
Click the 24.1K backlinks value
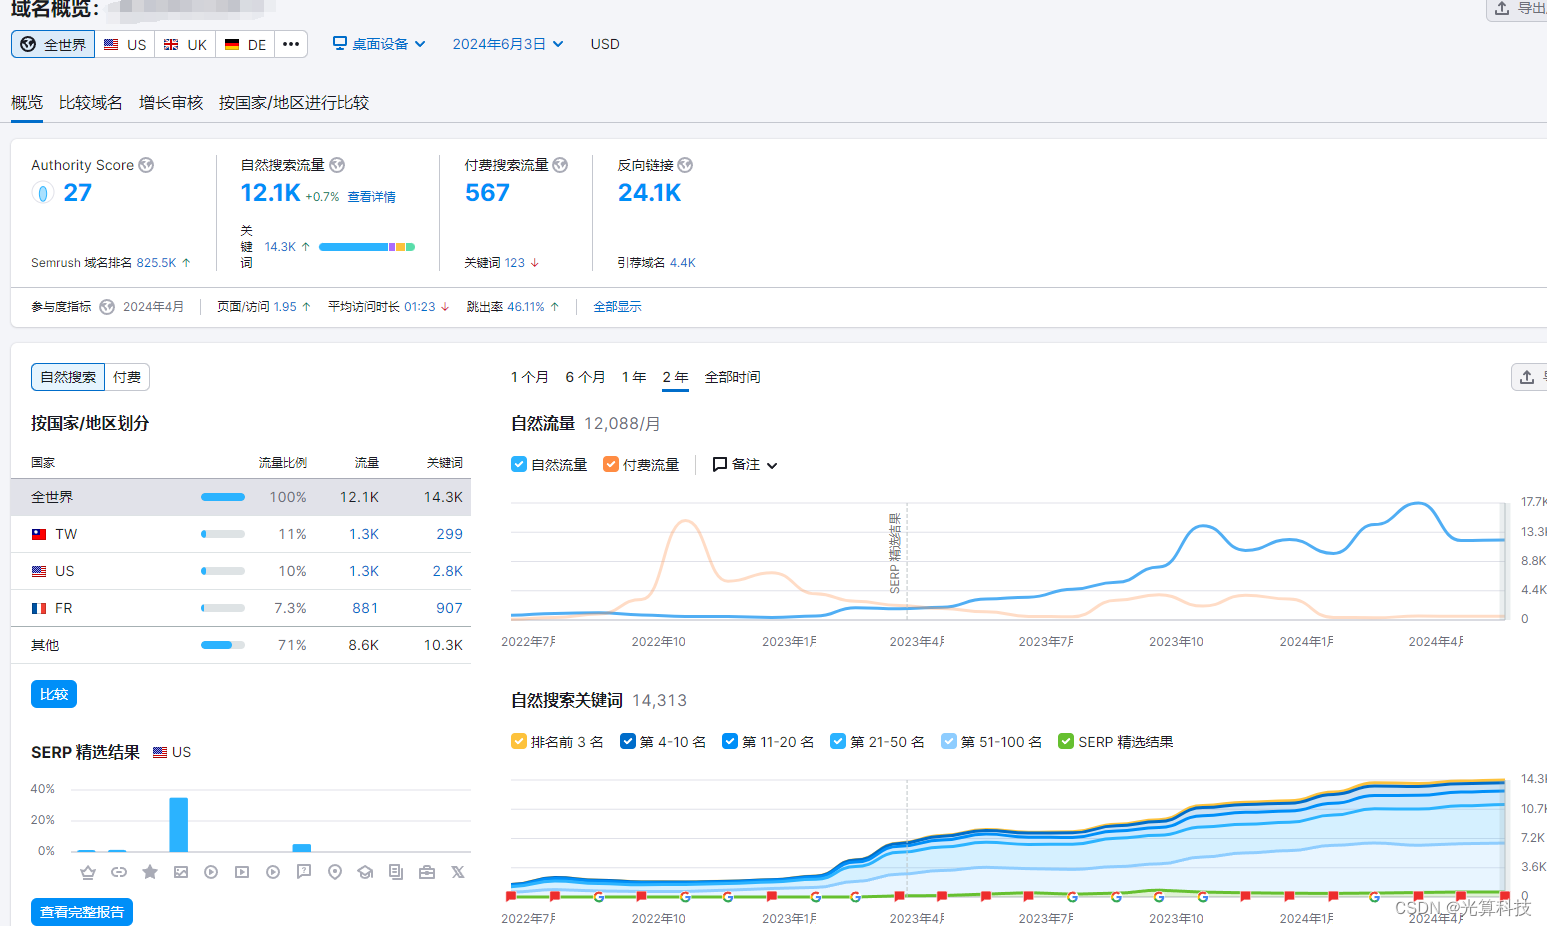point(650,193)
